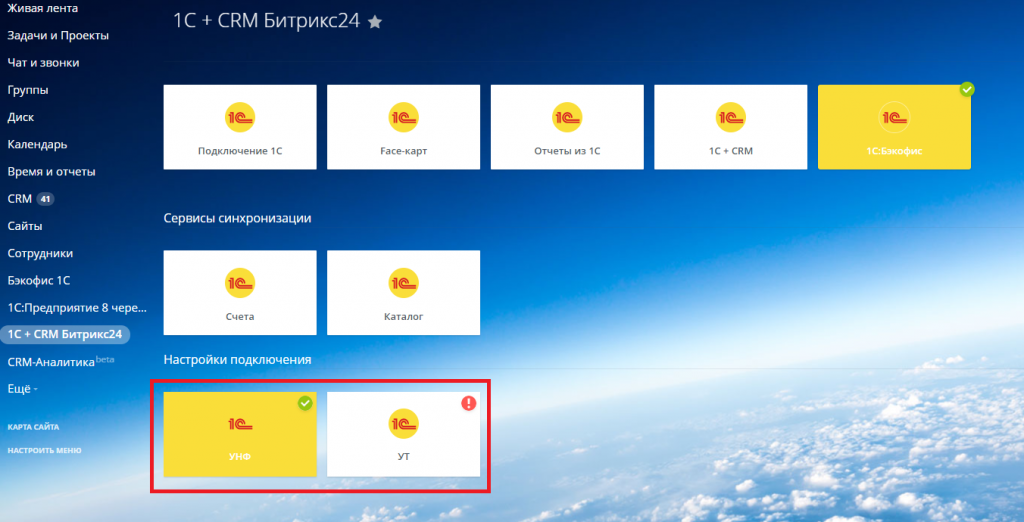The image size is (1024, 522).
Task: Select Группы in the left menu
Action: (28, 90)
